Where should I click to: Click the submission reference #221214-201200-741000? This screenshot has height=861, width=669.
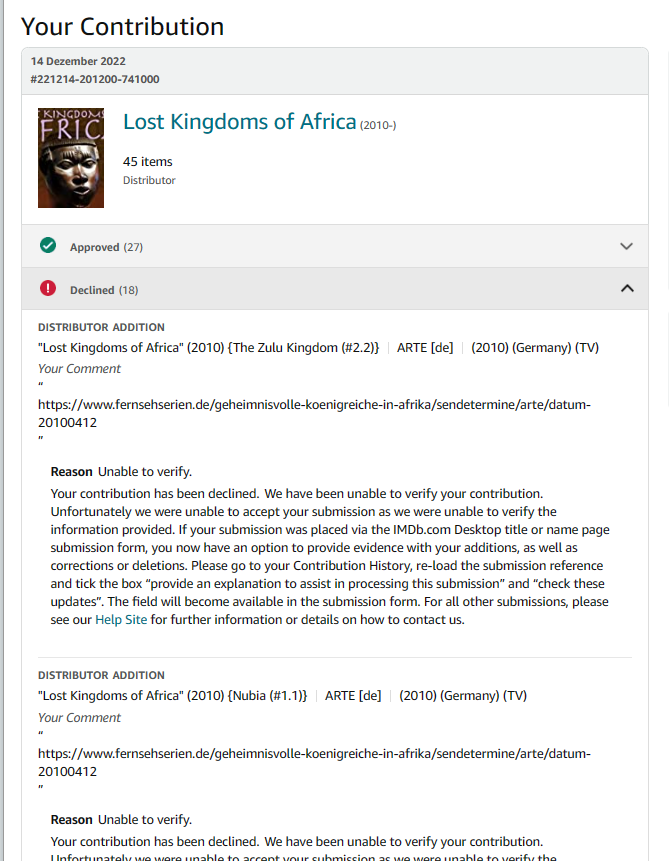[x=95, y=79]
